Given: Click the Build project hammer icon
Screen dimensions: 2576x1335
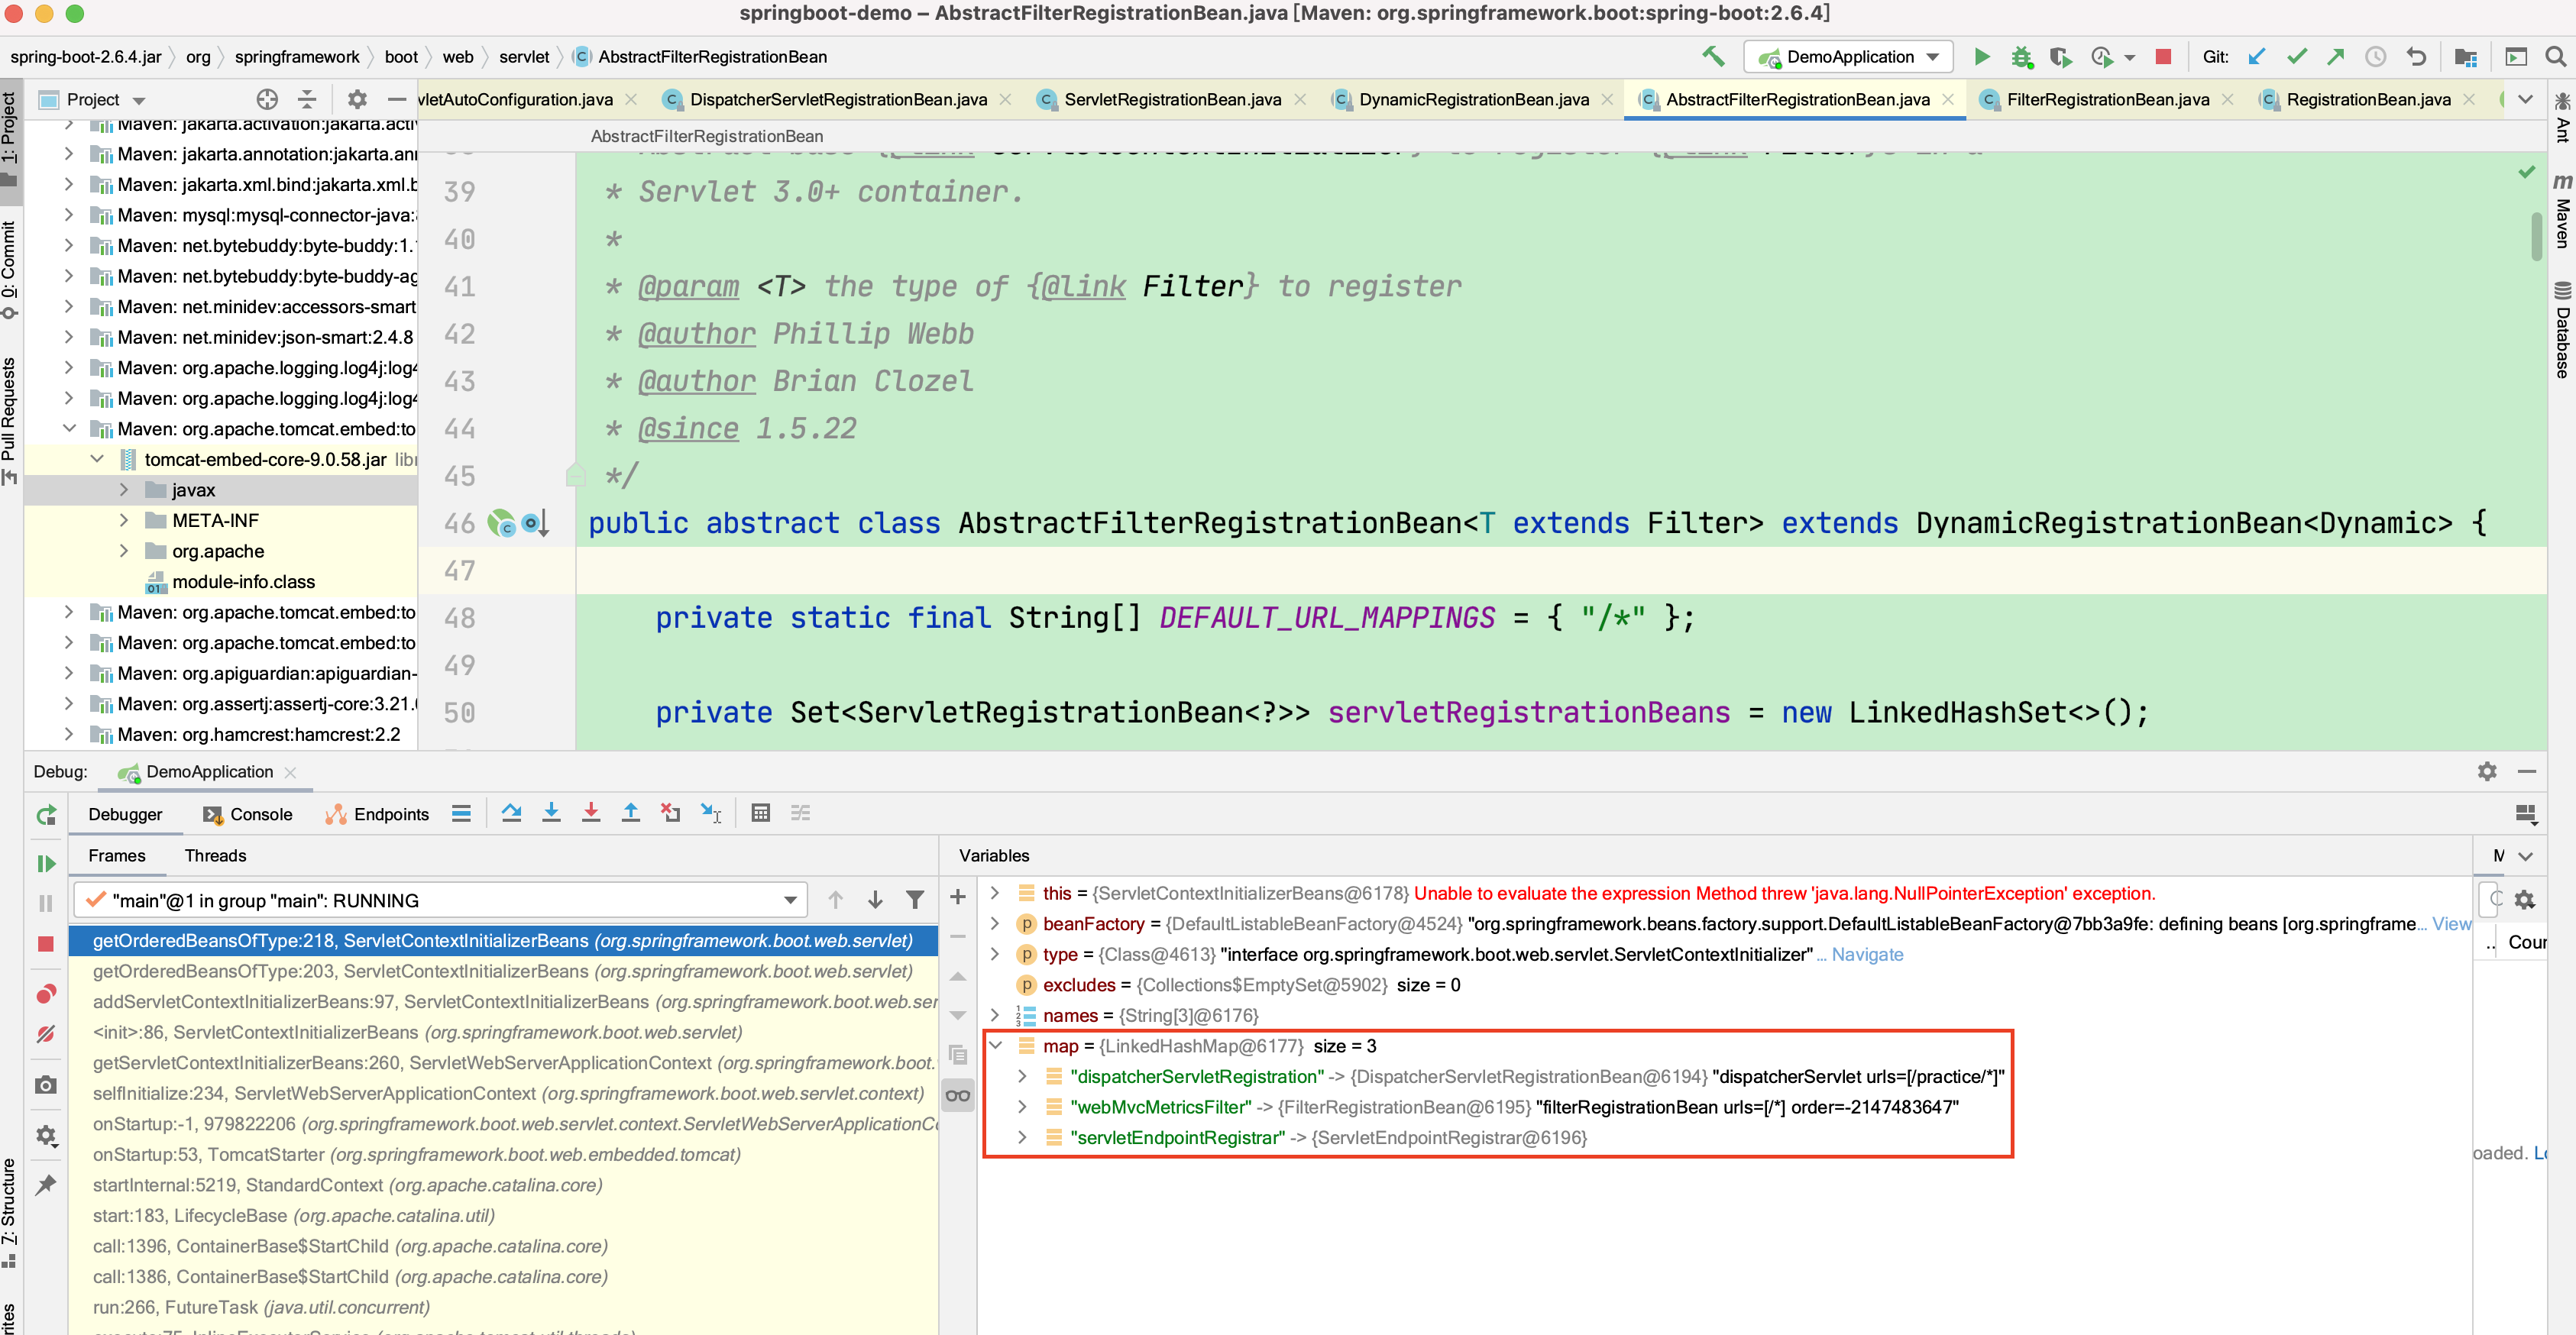Looking at the screenshot, I should pos(1713,57).
